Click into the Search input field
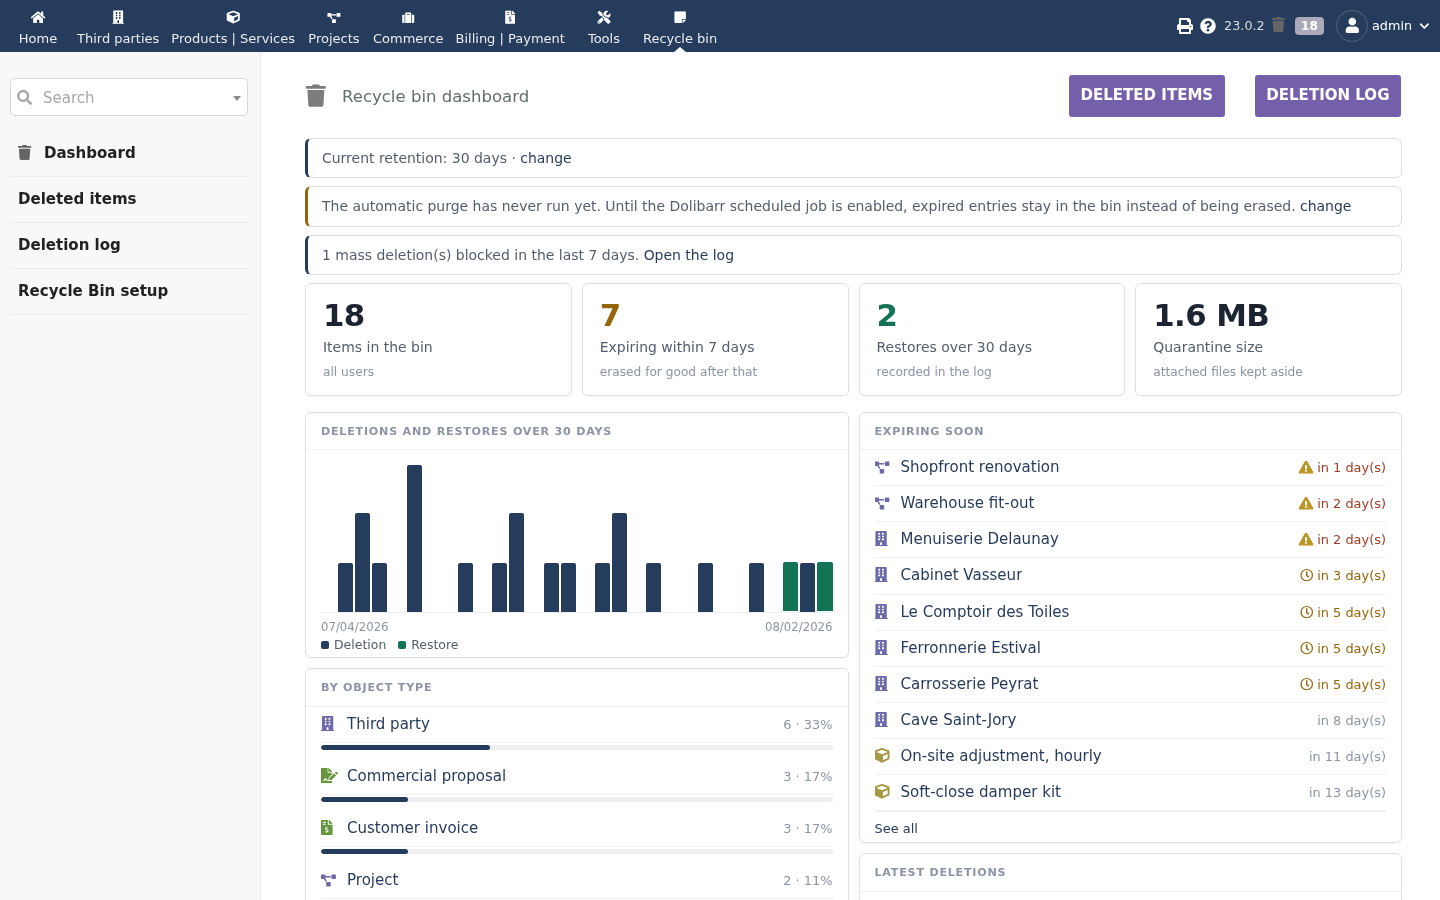 (129, 97)
